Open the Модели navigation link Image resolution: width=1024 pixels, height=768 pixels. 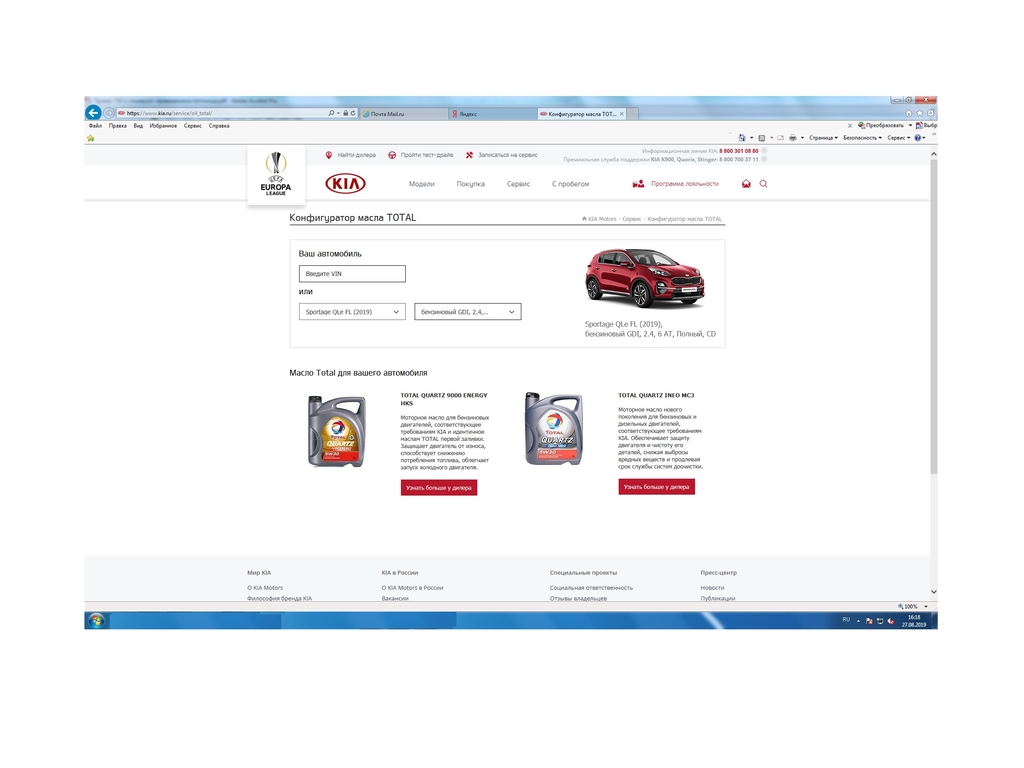(x=421, y=184)
